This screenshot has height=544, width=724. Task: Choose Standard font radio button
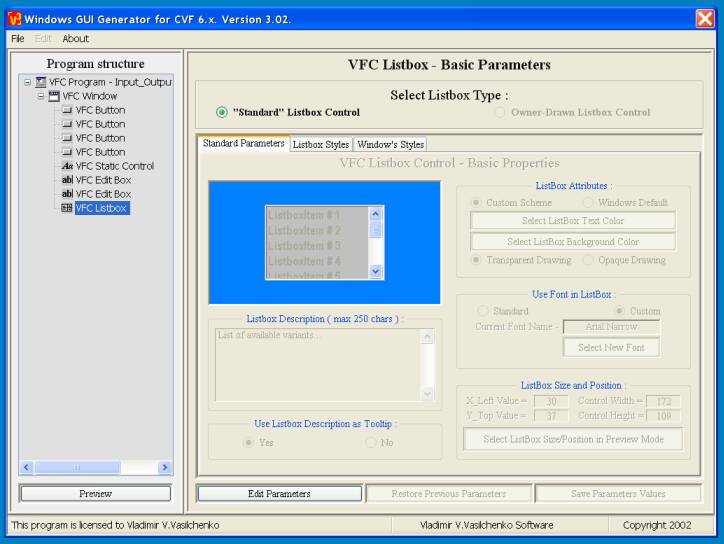[483, 311]
